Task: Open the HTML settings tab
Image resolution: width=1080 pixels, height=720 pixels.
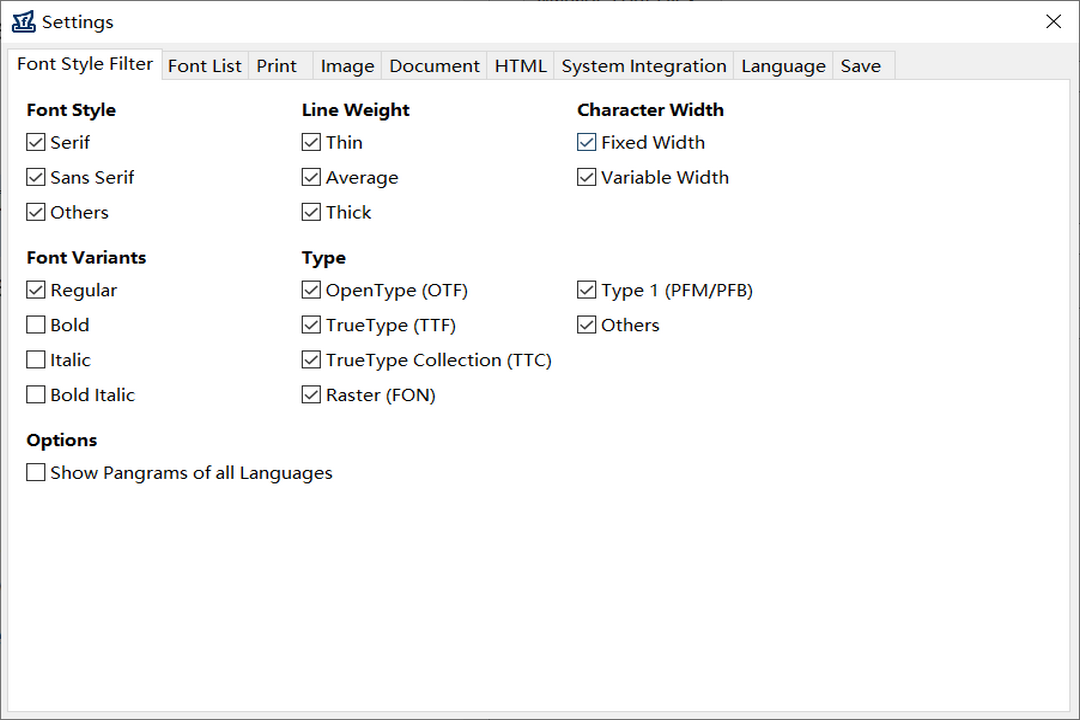Action: pyautogui.click(x=520, y=66)
